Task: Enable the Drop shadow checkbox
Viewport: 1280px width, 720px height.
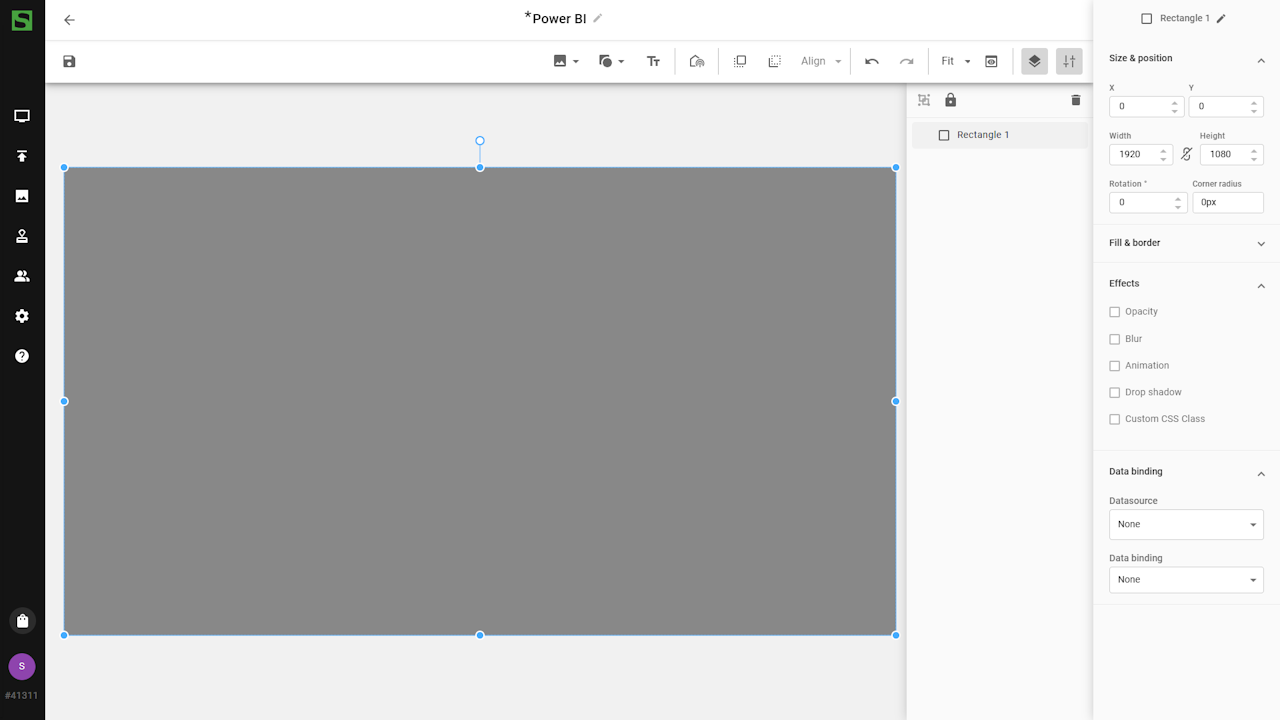Action: (1115, 393)
